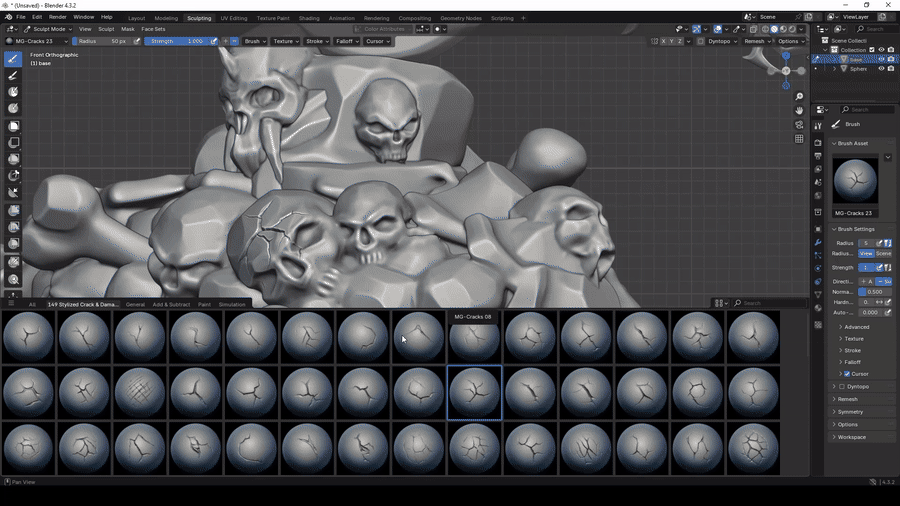Hide the Collection with eye icon
Viewport: 900px width, 506px height.
(x=882, y=50)
